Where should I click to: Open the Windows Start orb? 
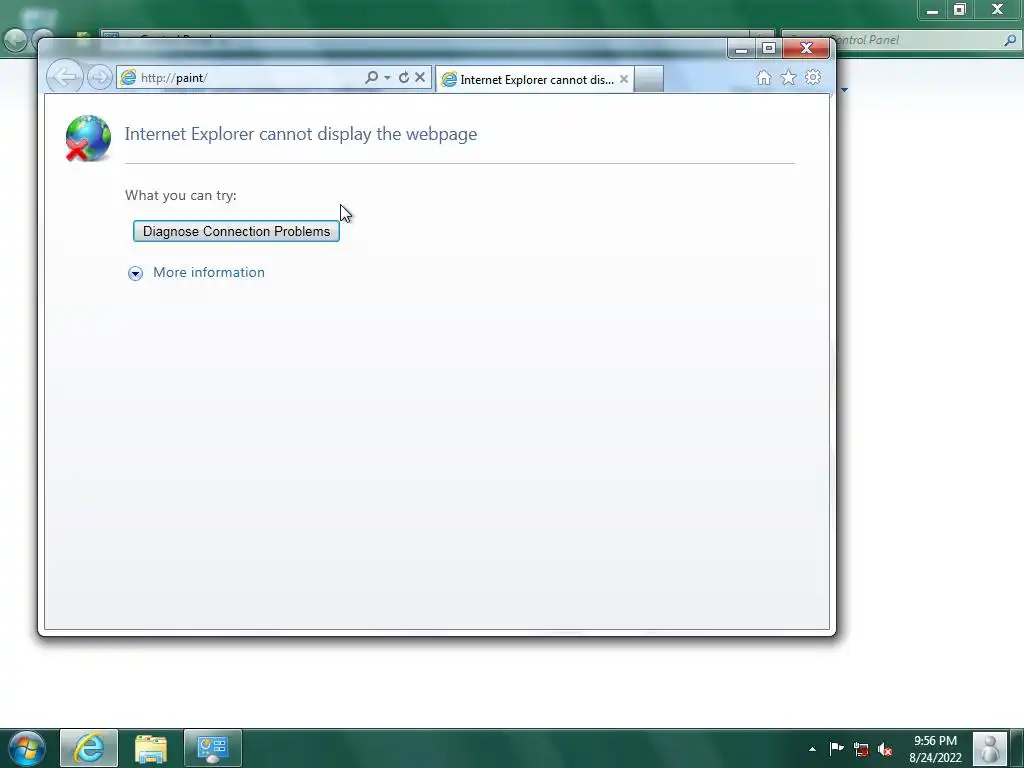(x=27, y=748)
